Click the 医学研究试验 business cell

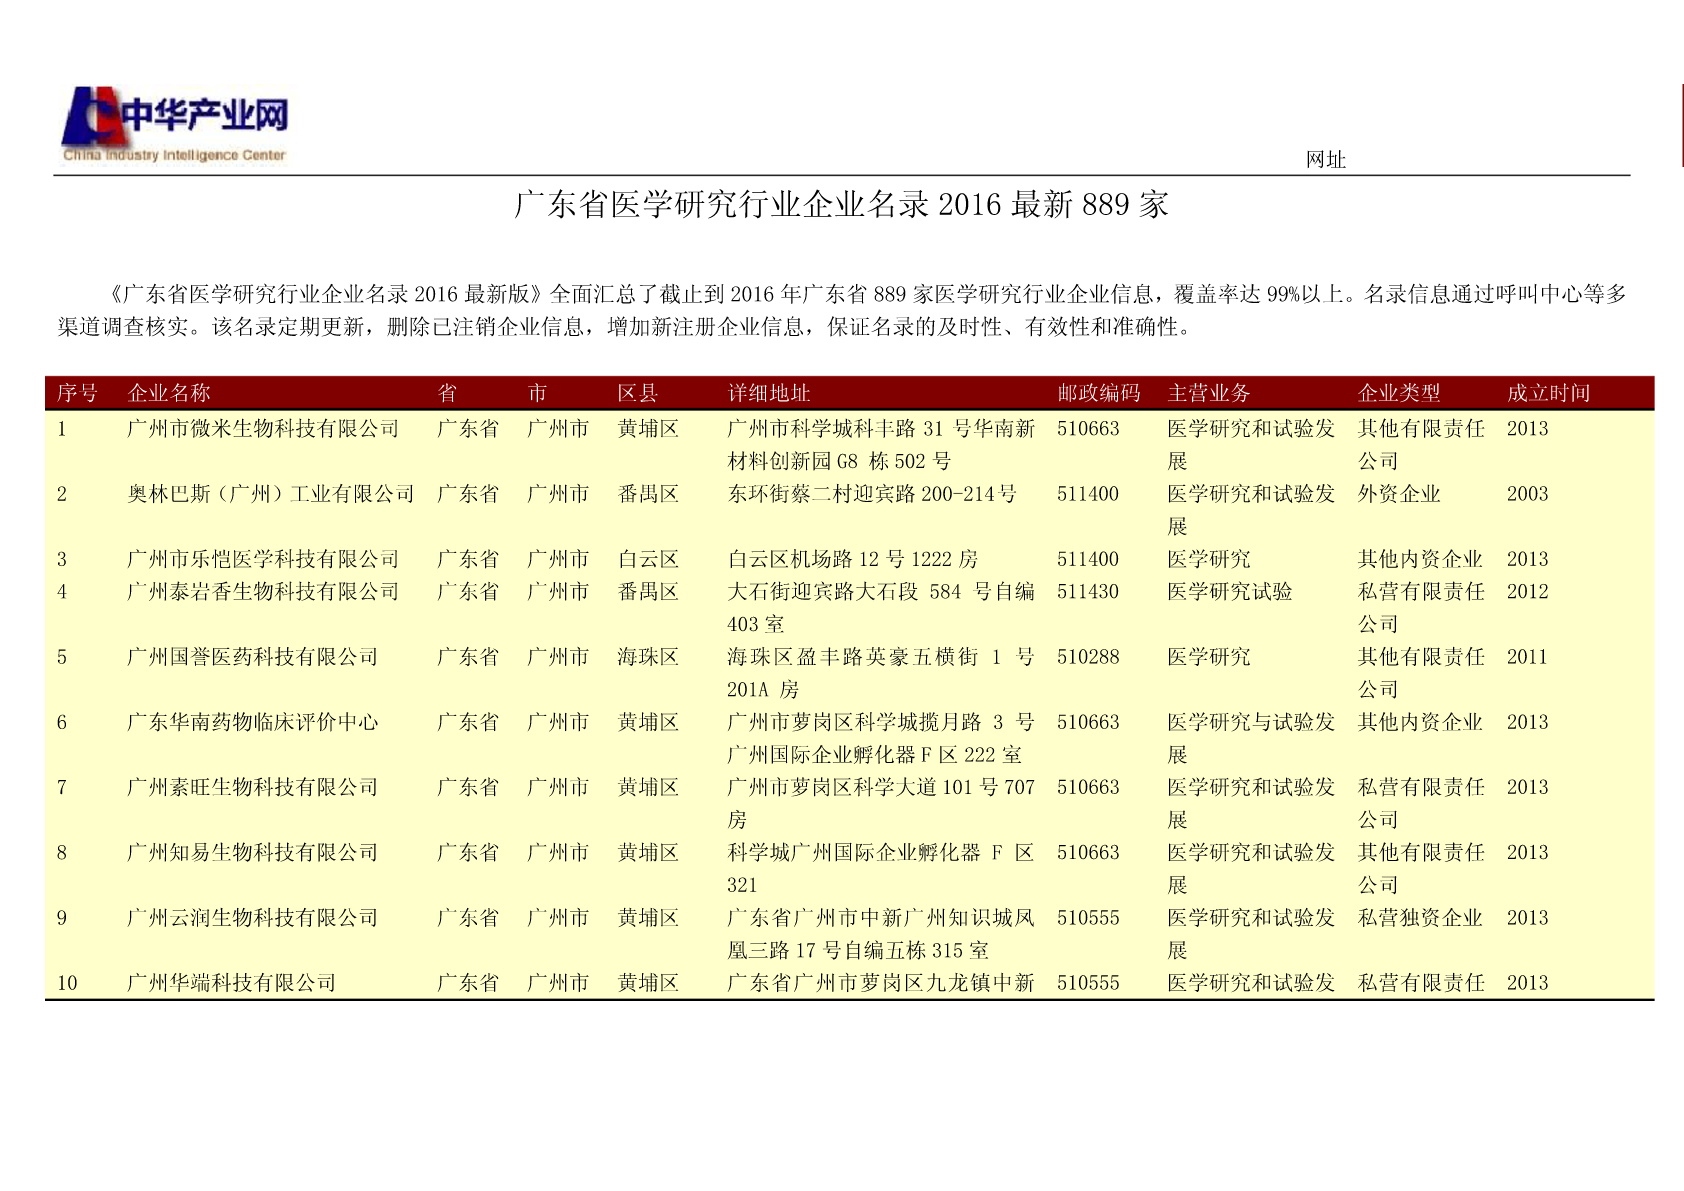pyautogui.click(x=1230, y=592)
